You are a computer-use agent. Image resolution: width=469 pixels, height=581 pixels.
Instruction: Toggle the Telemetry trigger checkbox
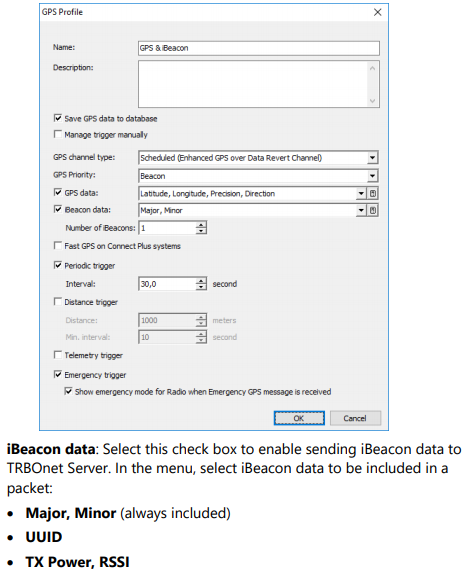(x=58, y=355)
